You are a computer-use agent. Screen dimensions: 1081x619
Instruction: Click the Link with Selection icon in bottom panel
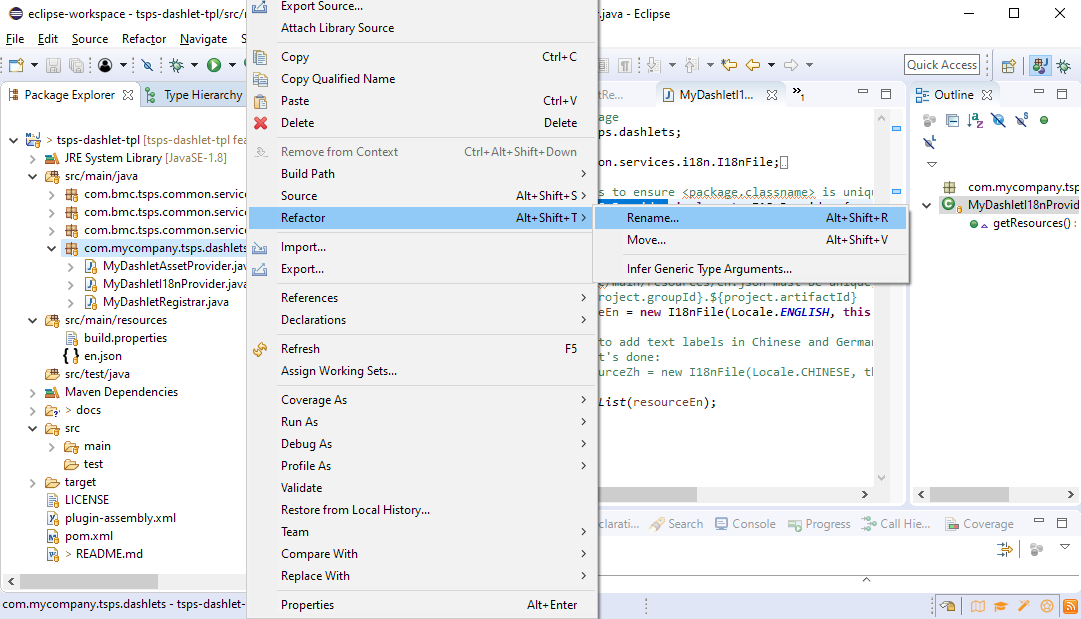pyautogui.click(x=1005, y=549)
